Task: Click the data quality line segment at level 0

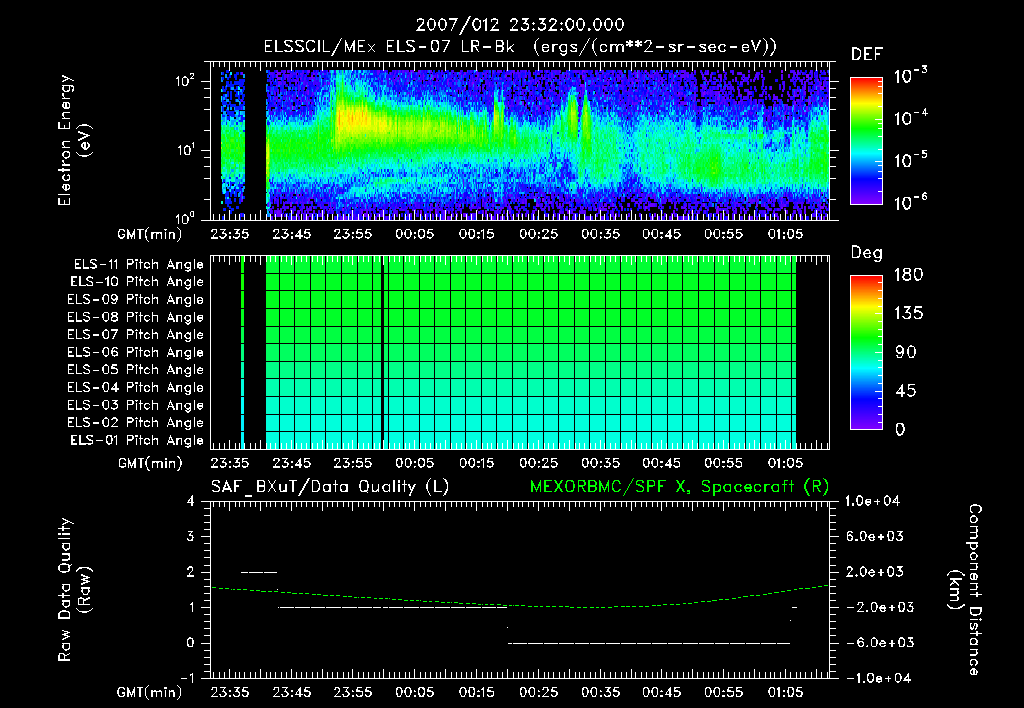Action: pyautogui.click(x=648, y=643)
